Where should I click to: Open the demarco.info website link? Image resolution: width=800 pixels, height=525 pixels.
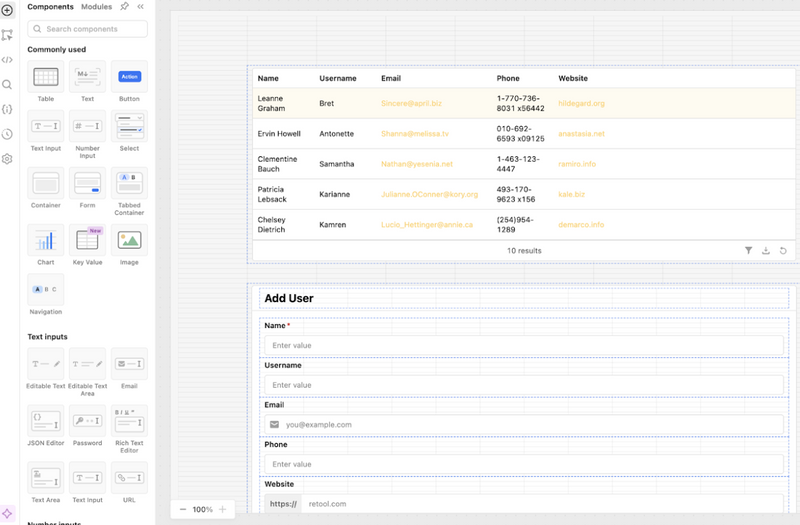coord(581,224)
